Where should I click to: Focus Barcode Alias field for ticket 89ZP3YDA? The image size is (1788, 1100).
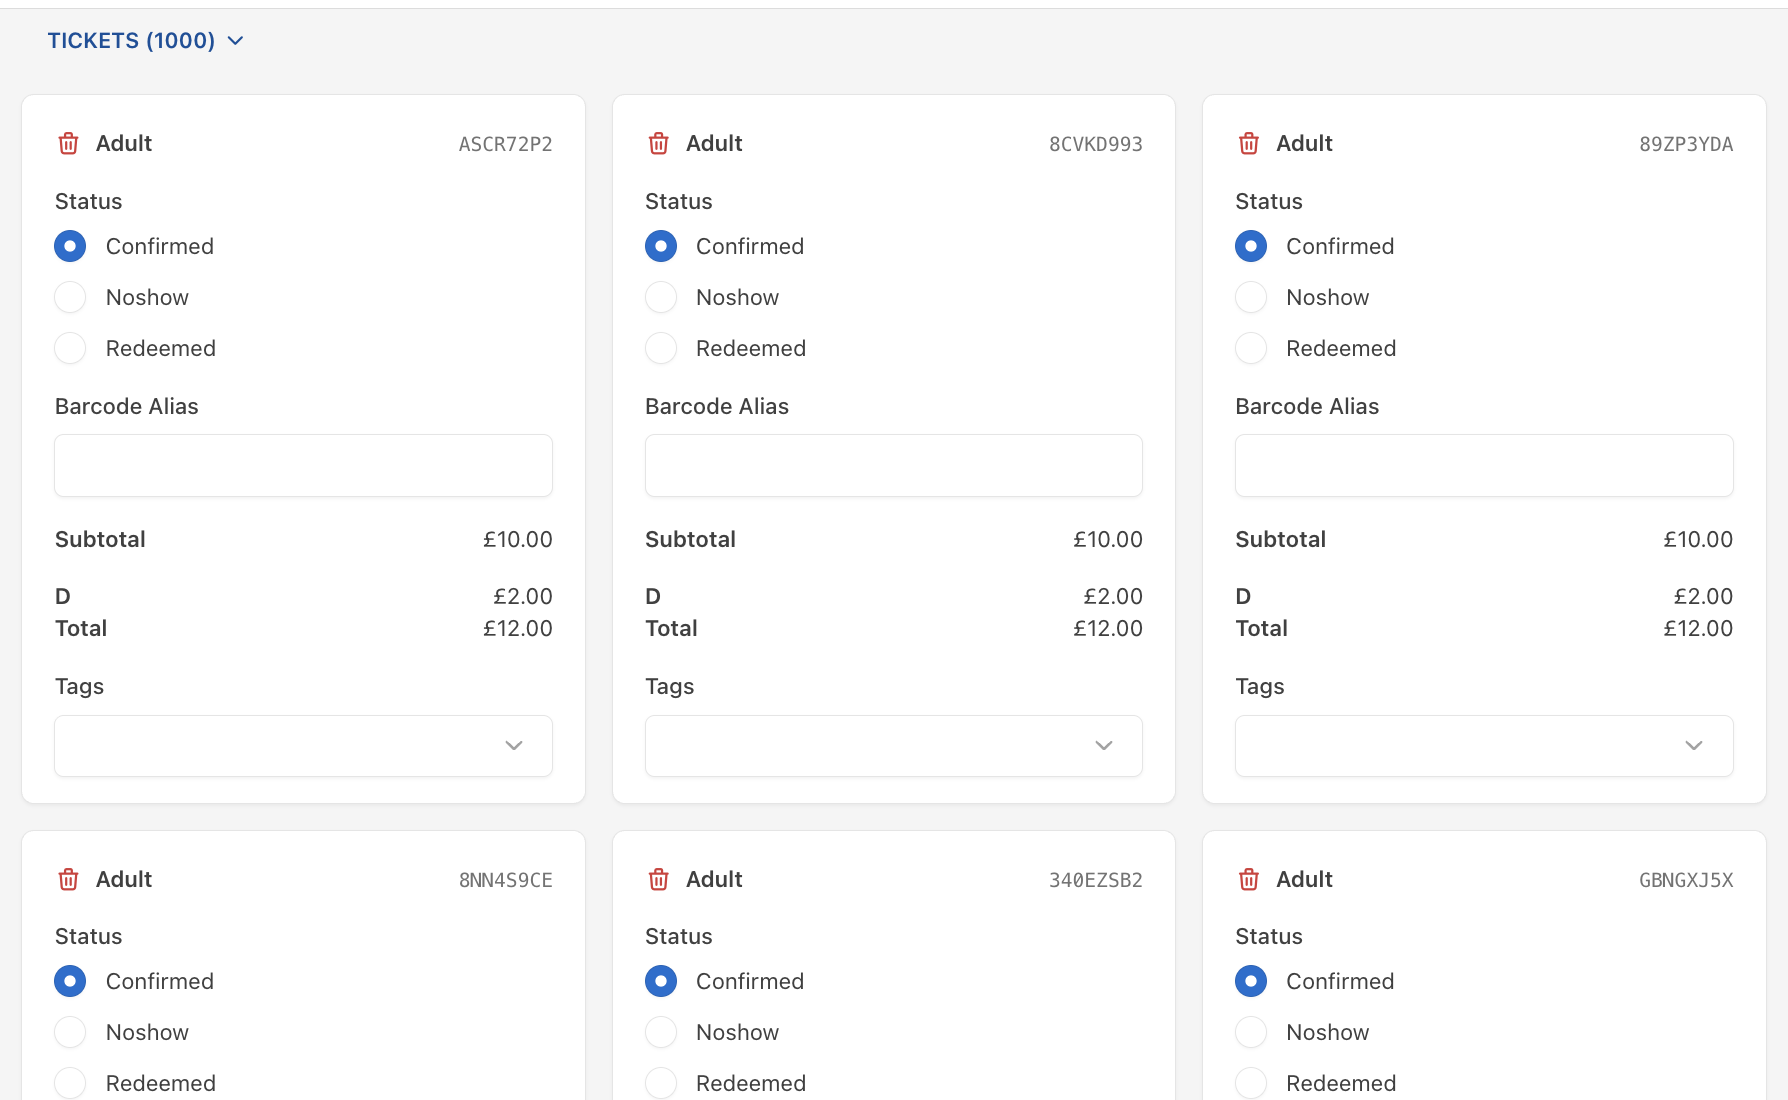point(1484,465)
